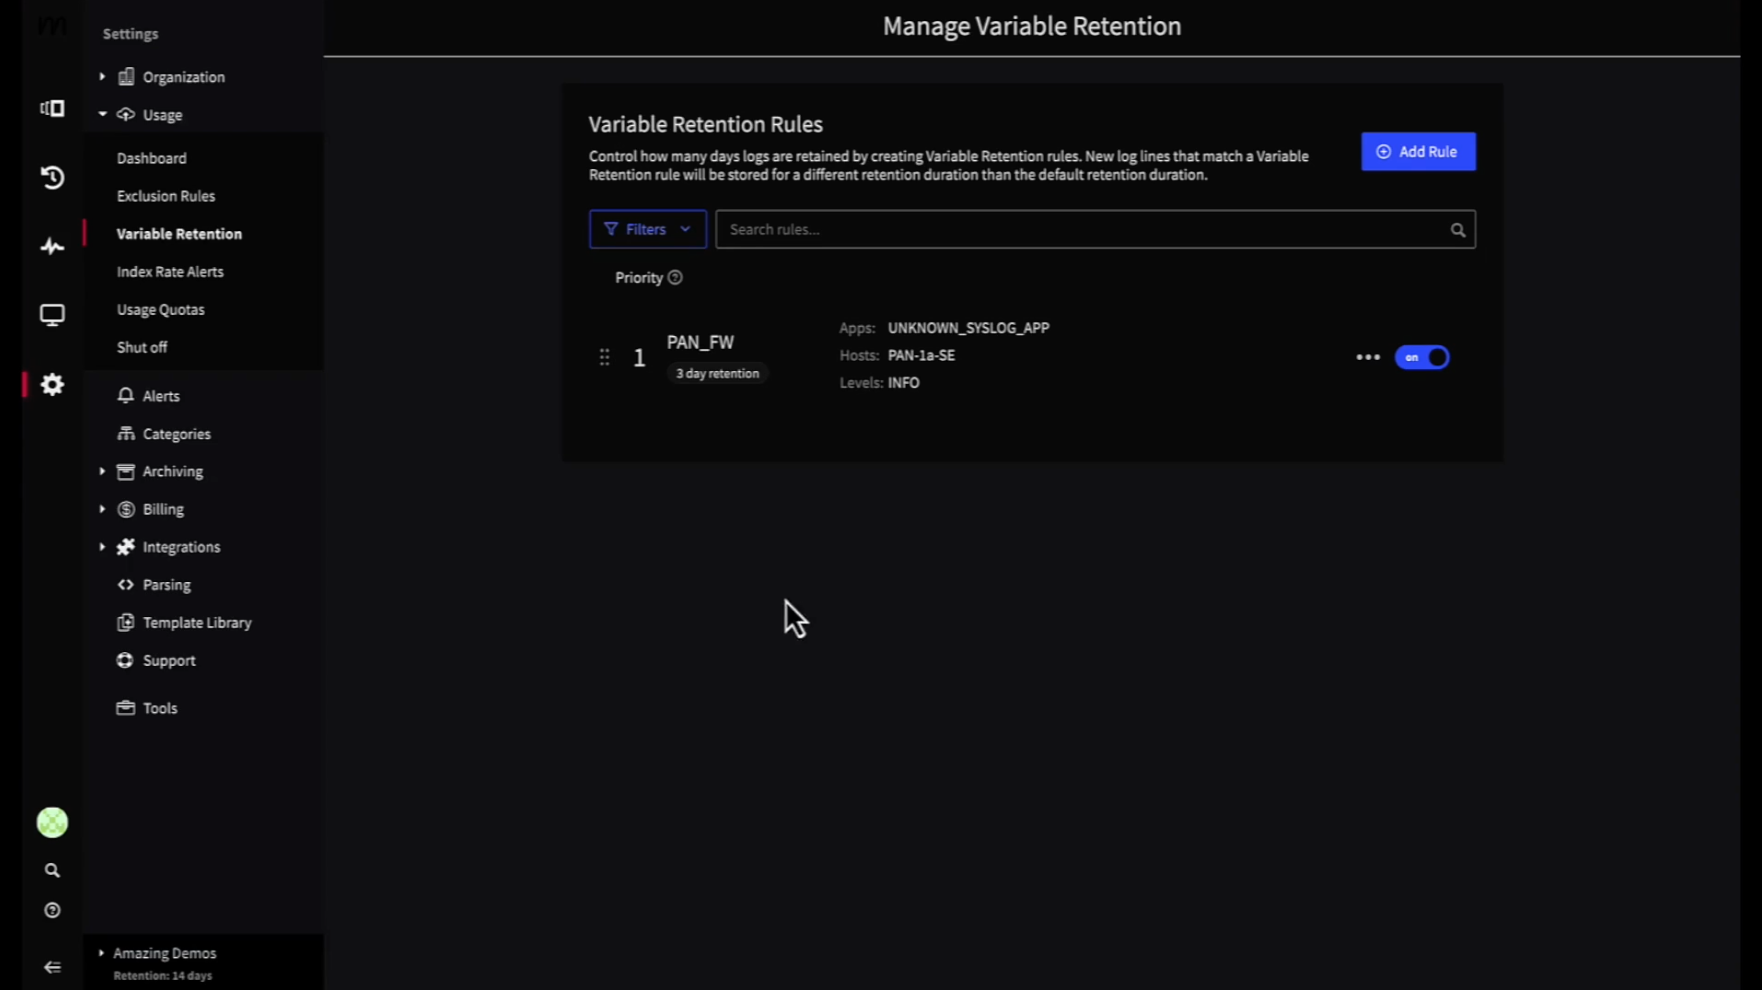
Task: Click the dashboards monitor icon in sidebar
Action: 51,314
